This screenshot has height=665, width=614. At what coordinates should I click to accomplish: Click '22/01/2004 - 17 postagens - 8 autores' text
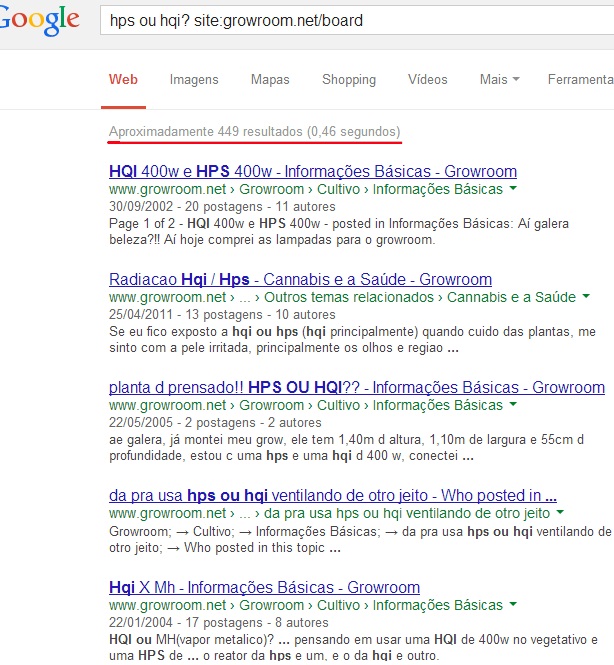[219, 623]
